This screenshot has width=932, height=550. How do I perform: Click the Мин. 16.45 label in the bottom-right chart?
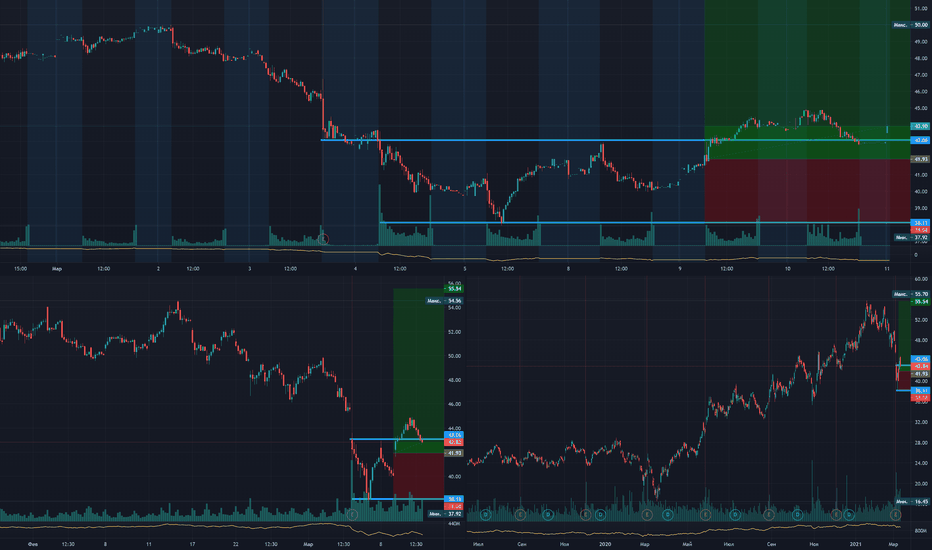point(912,502)
